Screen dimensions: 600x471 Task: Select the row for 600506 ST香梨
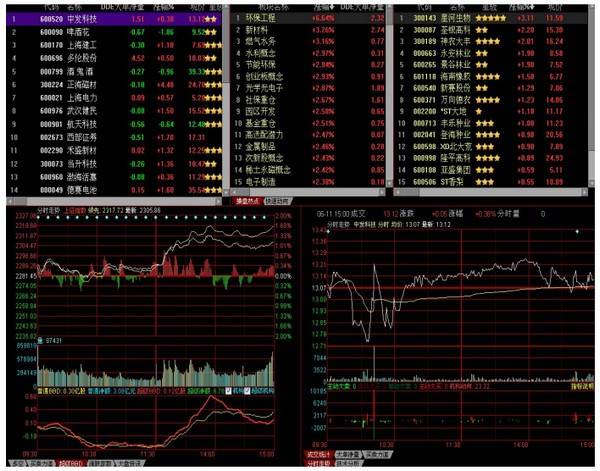pos(491,182)
